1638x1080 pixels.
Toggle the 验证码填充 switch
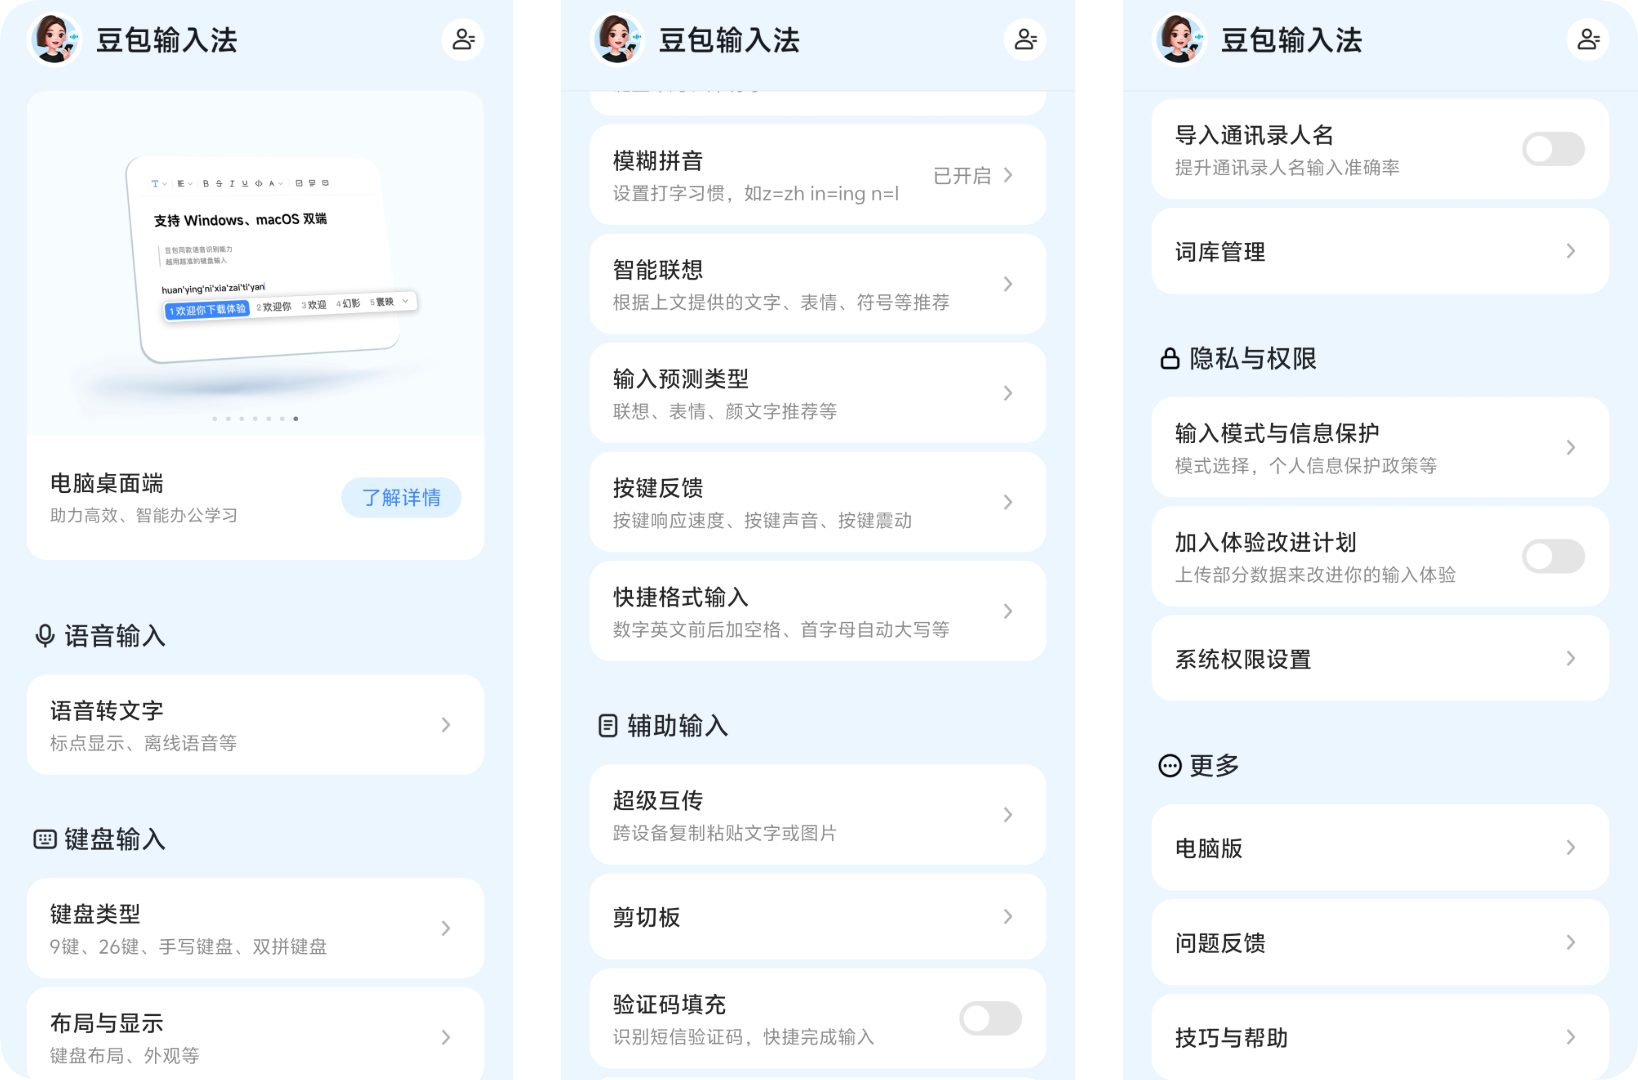point(990,1018)
